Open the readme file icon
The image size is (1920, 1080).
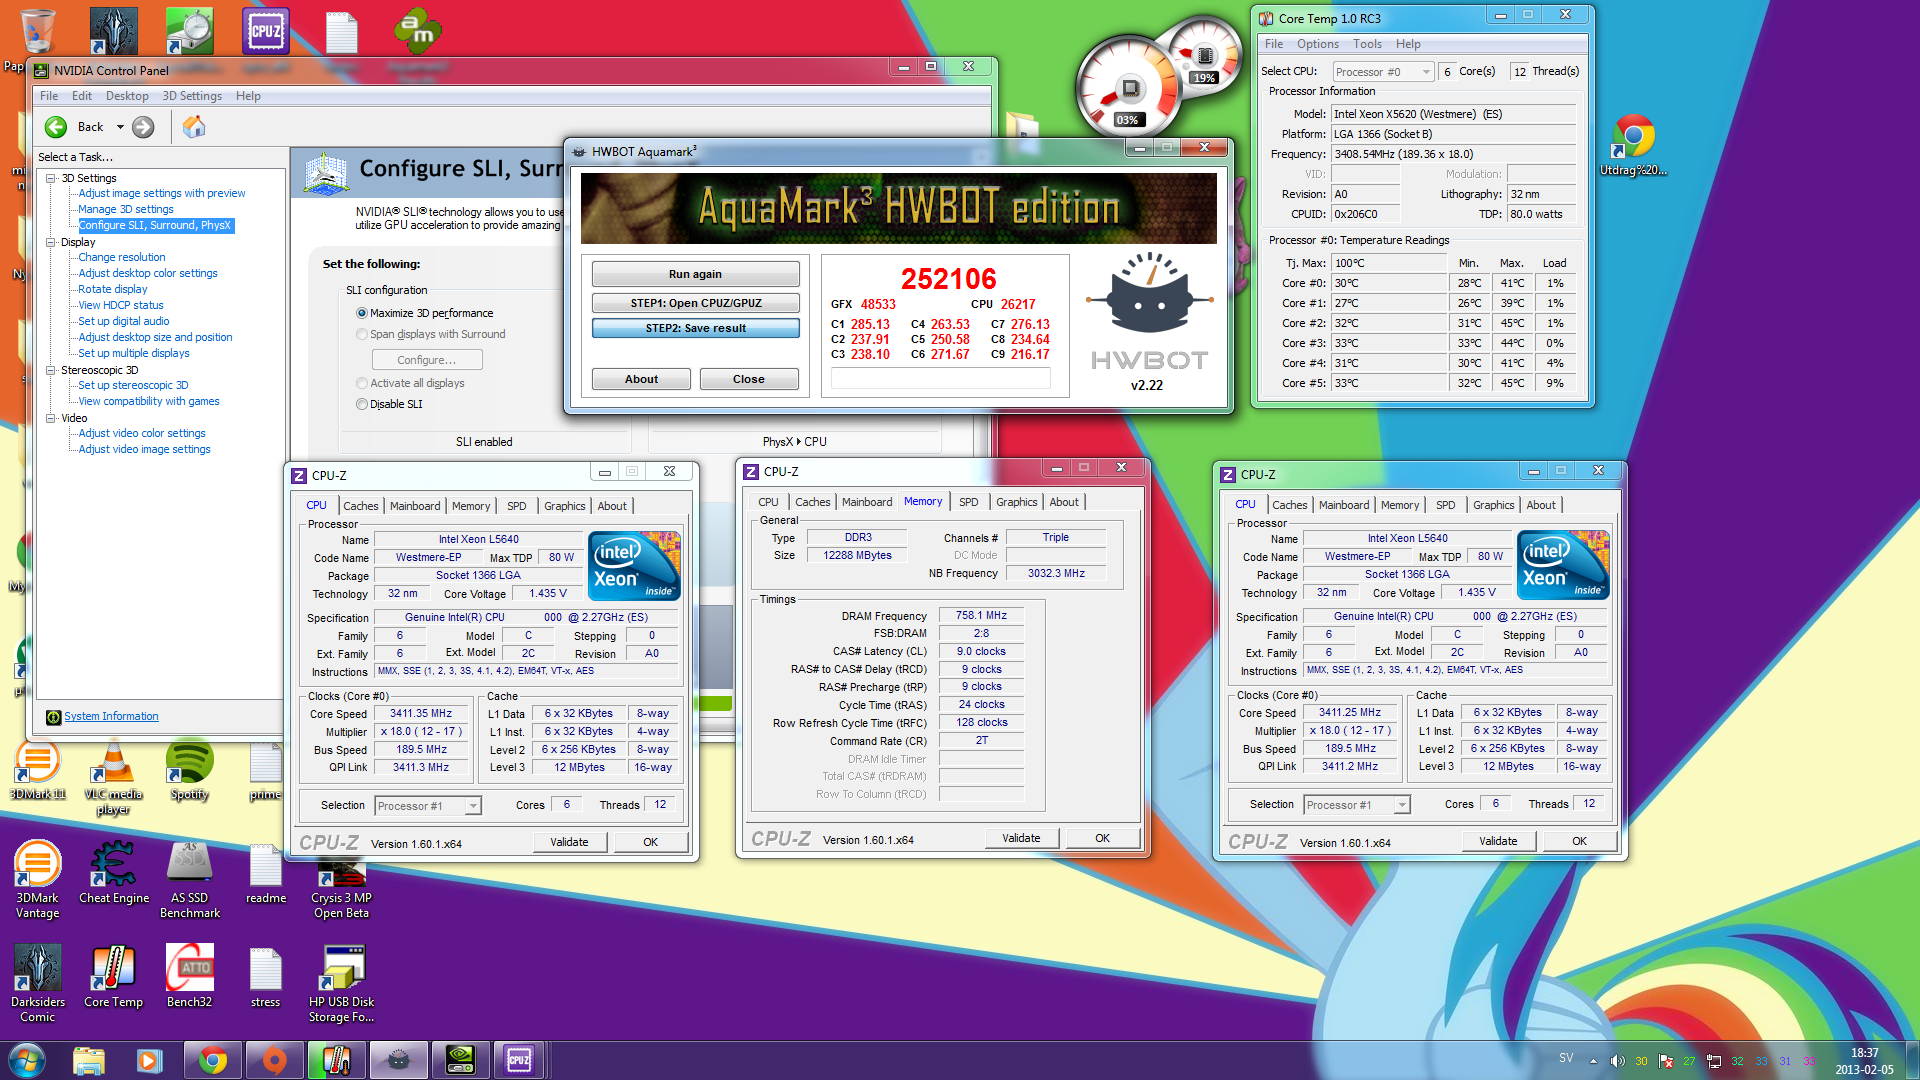[x=266, y=873]
